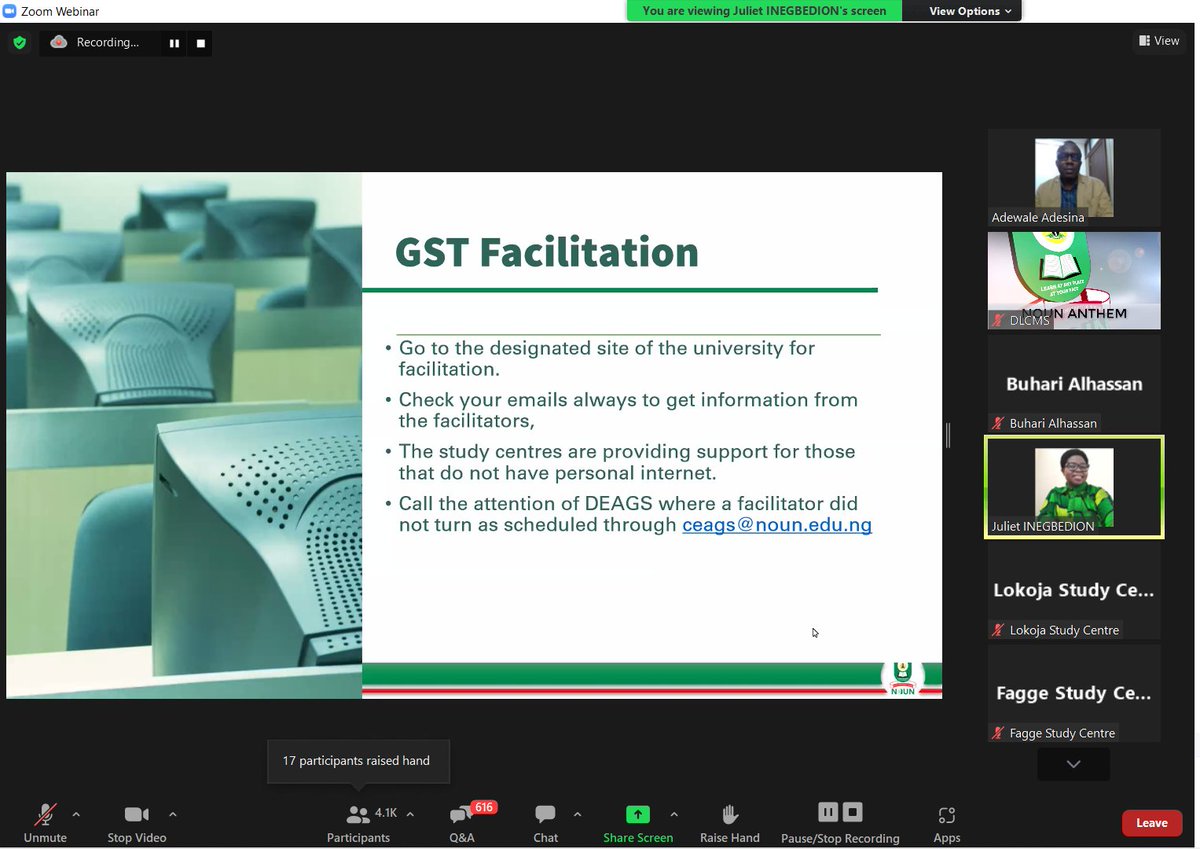Select Adewale Adesina's video thumbnail
This screenshot has width=1200, height=849.
pyautogui.click(x=1074, y=177)
